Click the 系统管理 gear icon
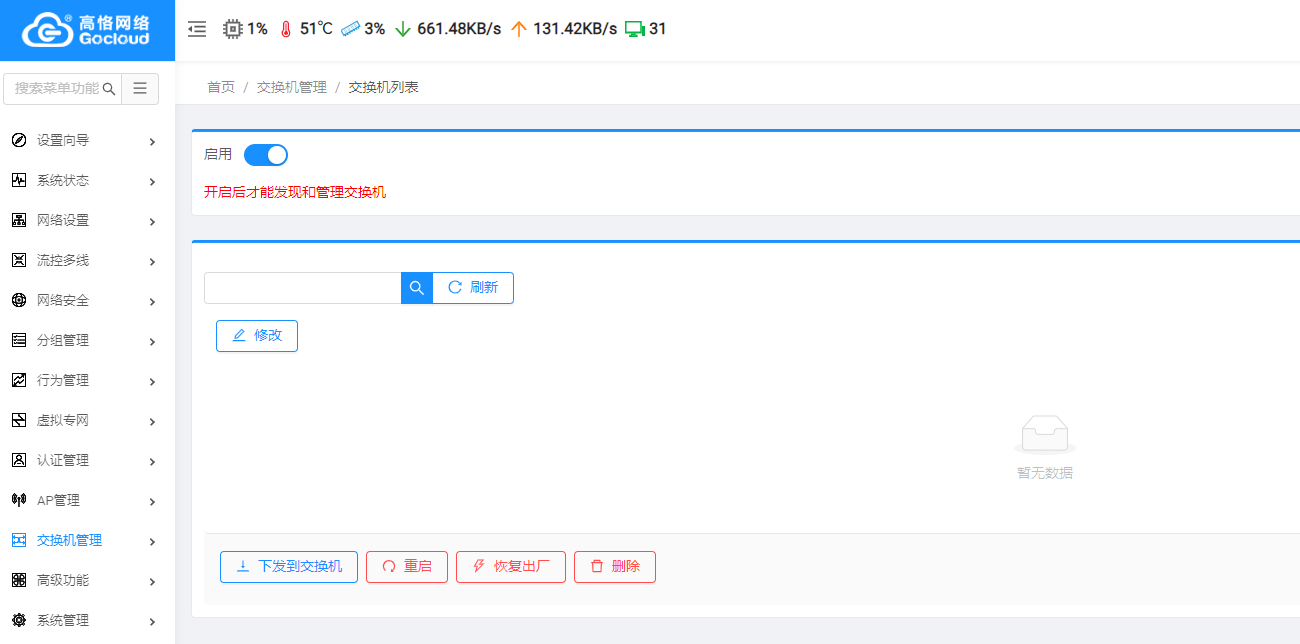1300x644 pixels. 19,620
